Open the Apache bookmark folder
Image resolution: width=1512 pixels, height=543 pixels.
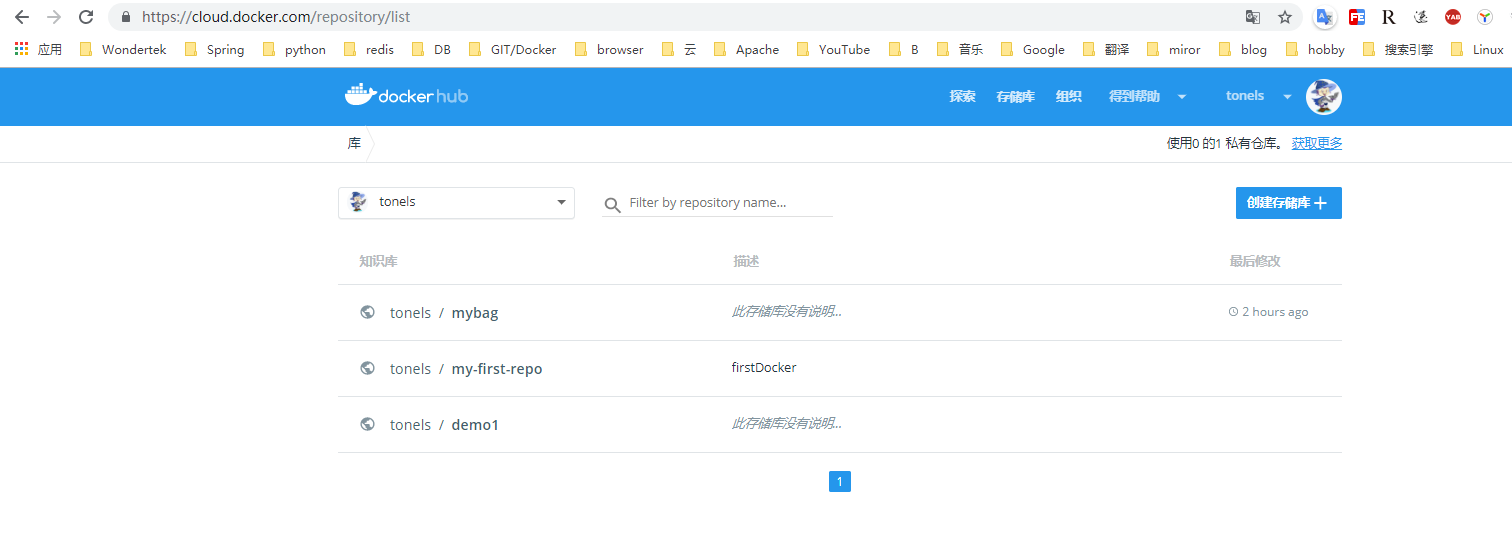(747, 49)
